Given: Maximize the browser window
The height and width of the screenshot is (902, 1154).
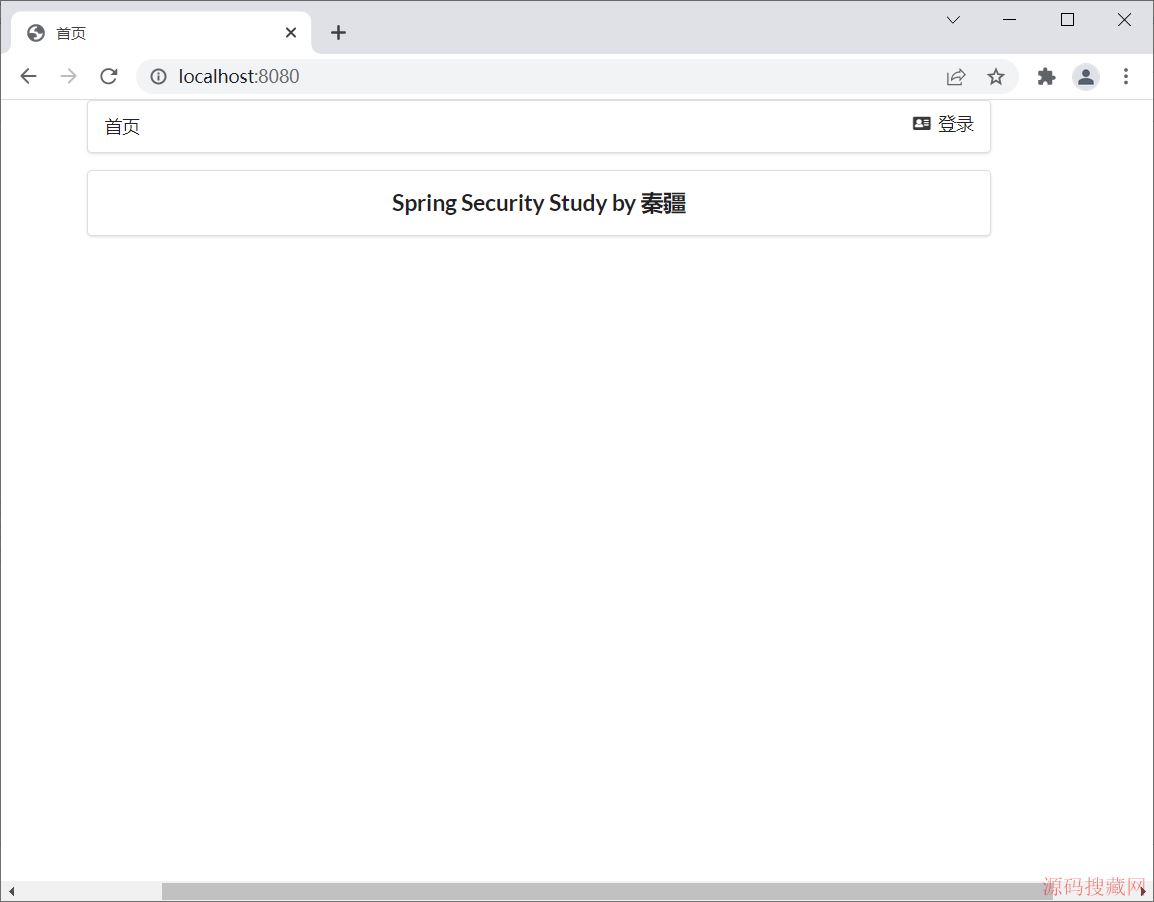Looking at the screenshot, I should pos(1067,20).
